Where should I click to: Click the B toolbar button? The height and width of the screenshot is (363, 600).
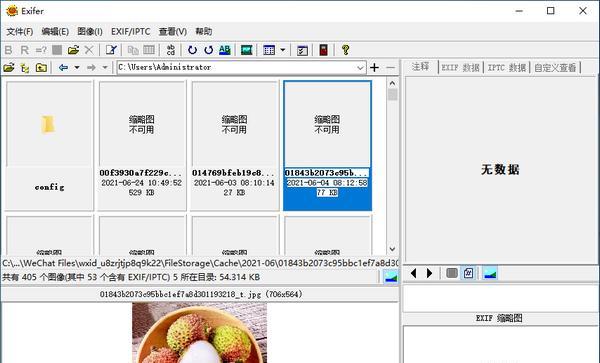(x=8, y=50)
